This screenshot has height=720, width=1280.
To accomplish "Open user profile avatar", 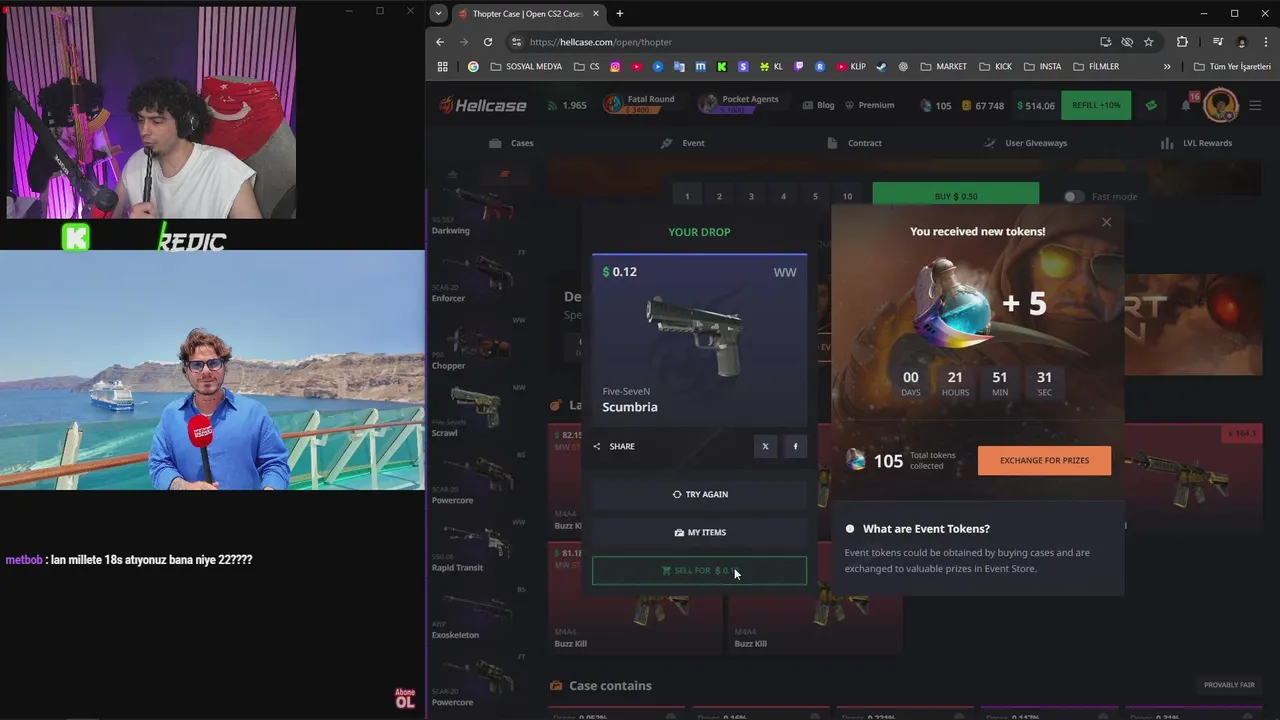I will [x=1220, y=105].
